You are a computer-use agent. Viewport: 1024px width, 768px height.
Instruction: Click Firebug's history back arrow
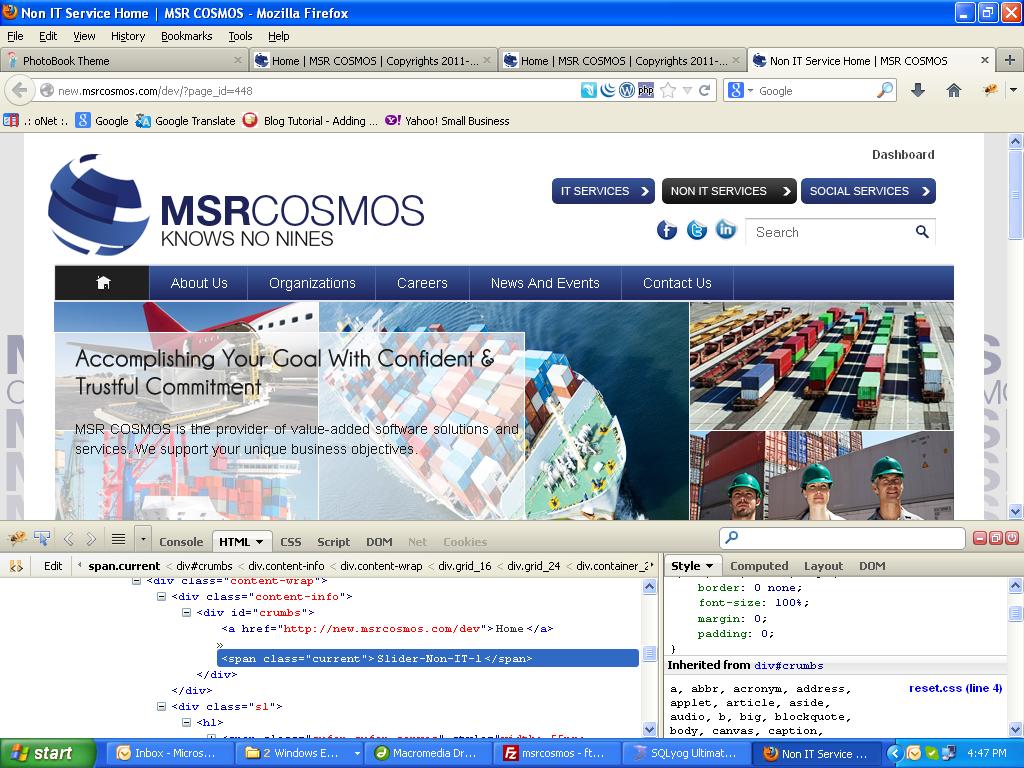69,539
